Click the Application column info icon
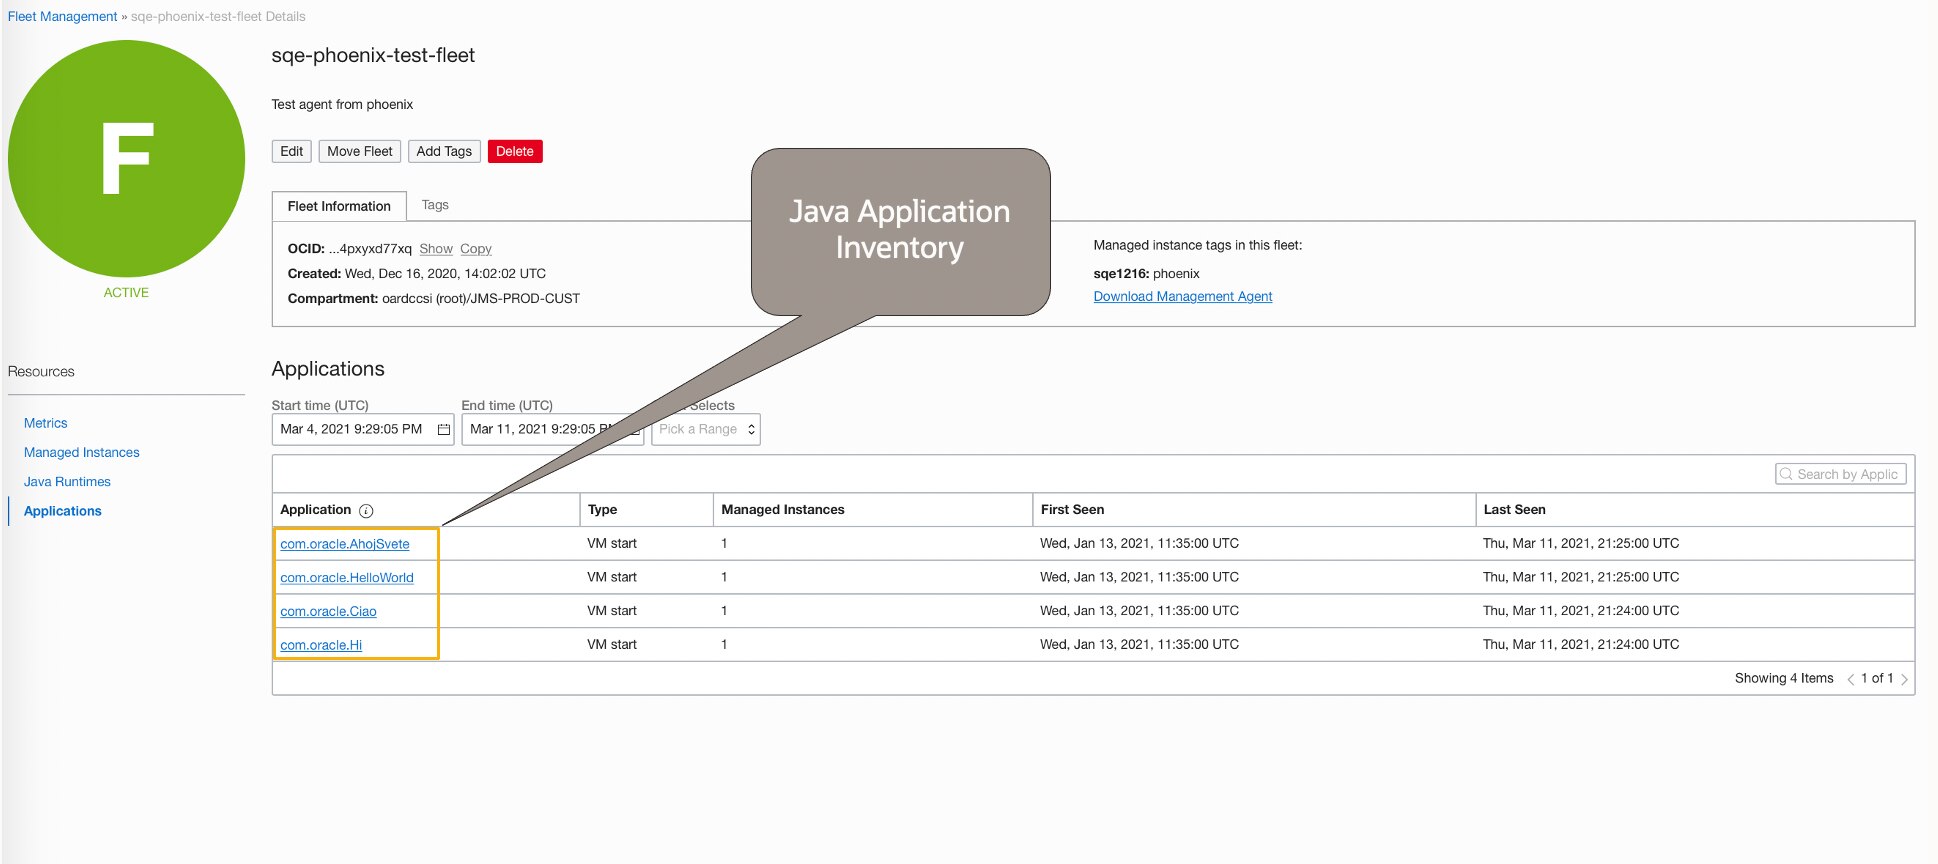The height and width of the screenshot is (864, 1938). pyautogui.click(x=366, y=511)
